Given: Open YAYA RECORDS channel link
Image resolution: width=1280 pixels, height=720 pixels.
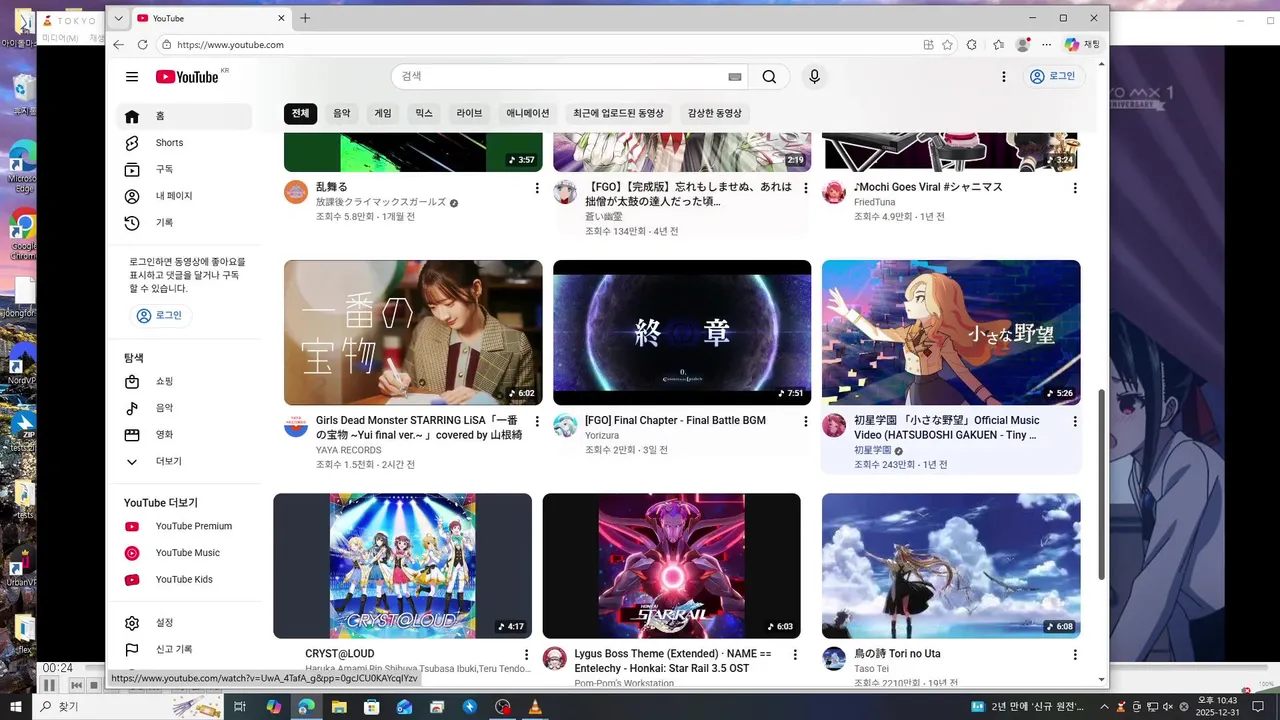Looking at the screenshot, I should click(349, 450).
